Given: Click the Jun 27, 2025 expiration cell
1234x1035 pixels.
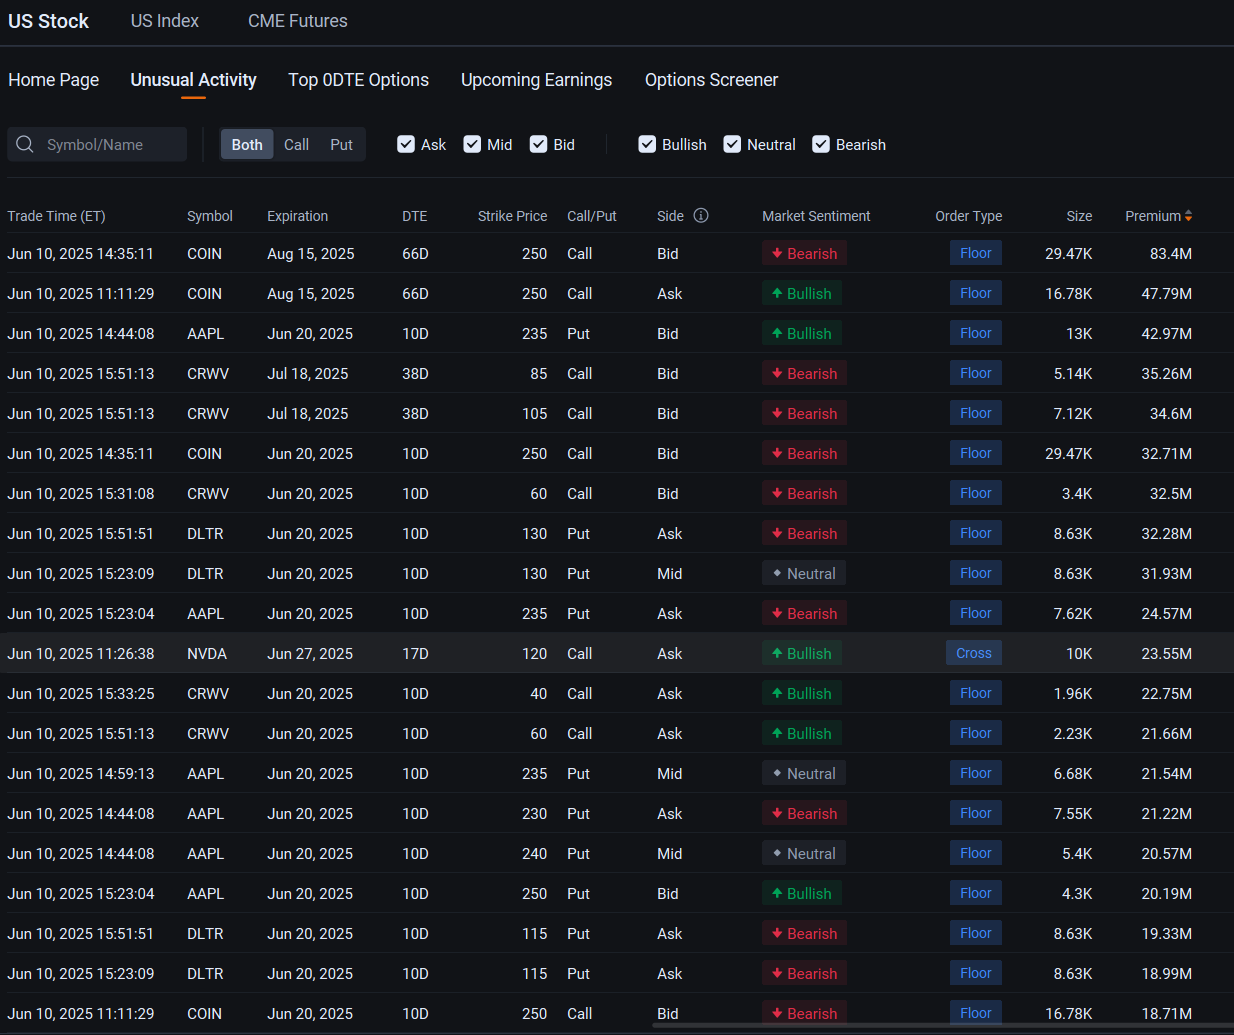Looking at the screenshot, I should [310, 654].
